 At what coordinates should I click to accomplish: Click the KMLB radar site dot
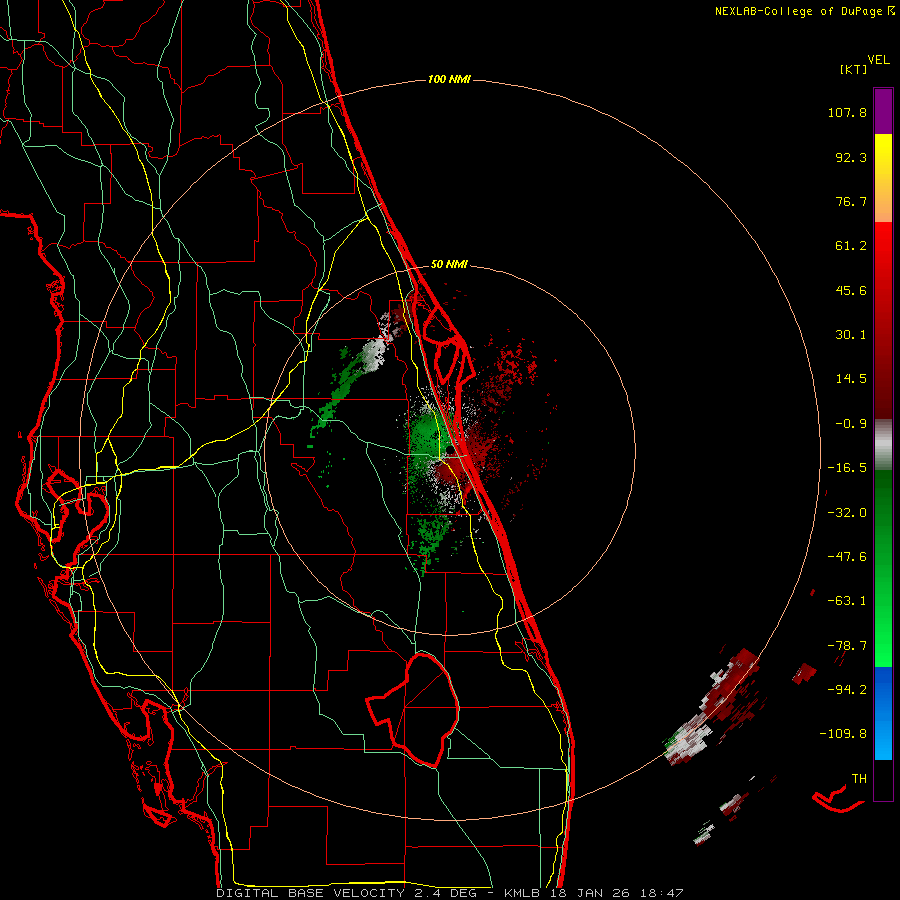448,449
